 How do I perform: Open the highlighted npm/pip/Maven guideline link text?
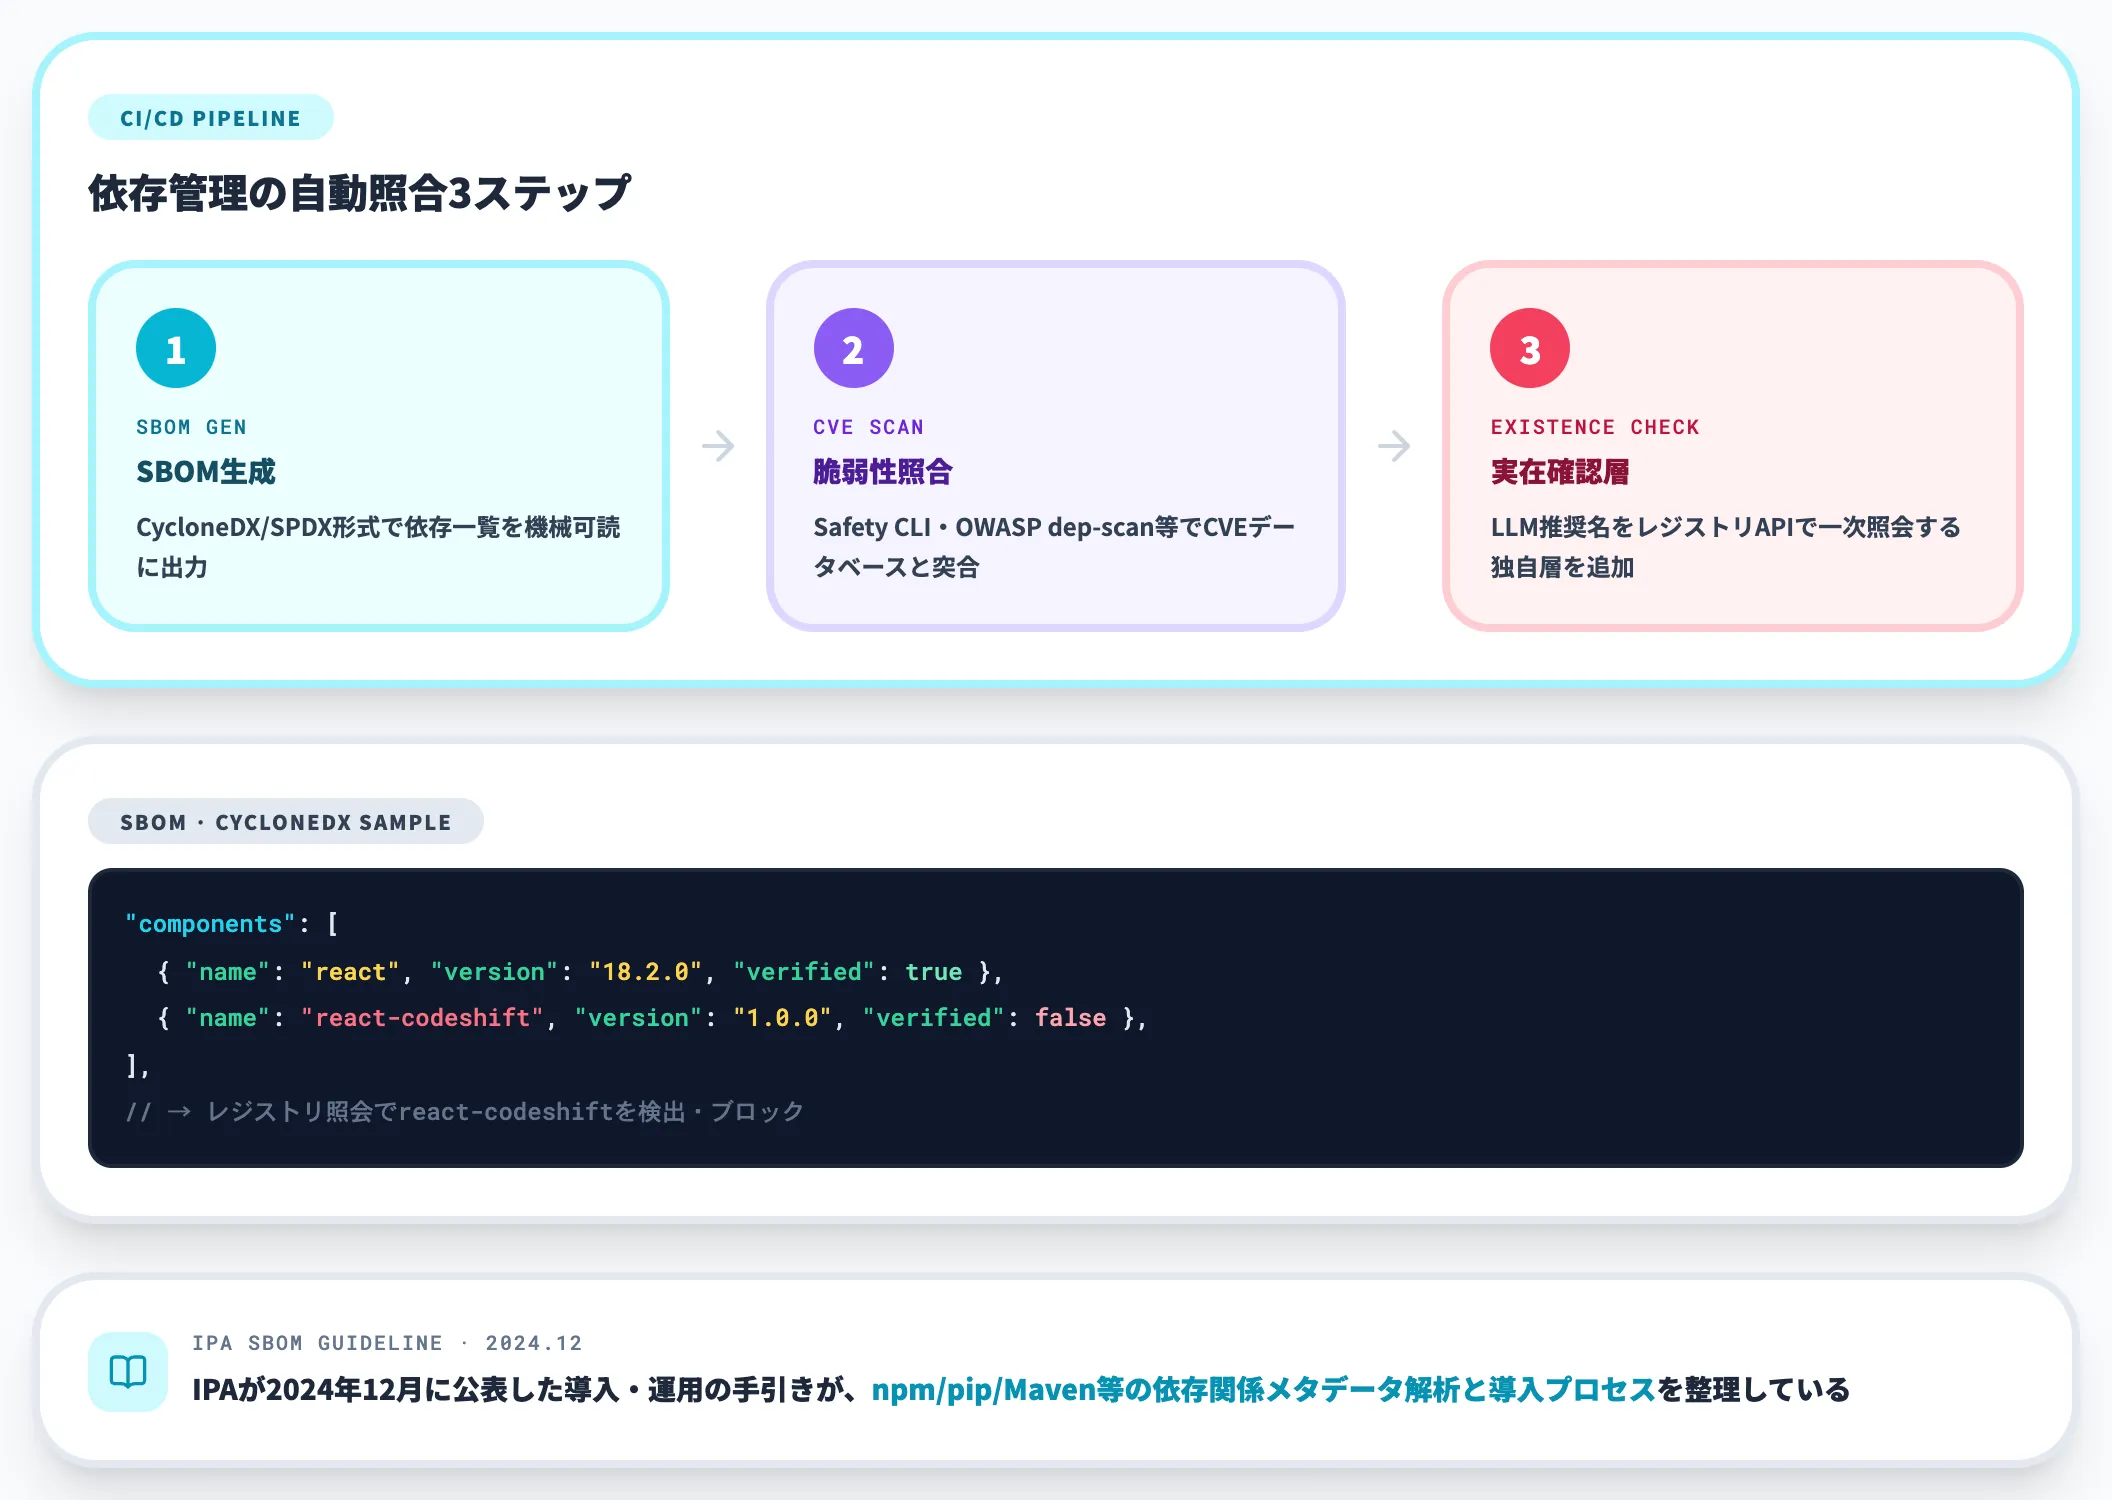click(1264, 1390)
